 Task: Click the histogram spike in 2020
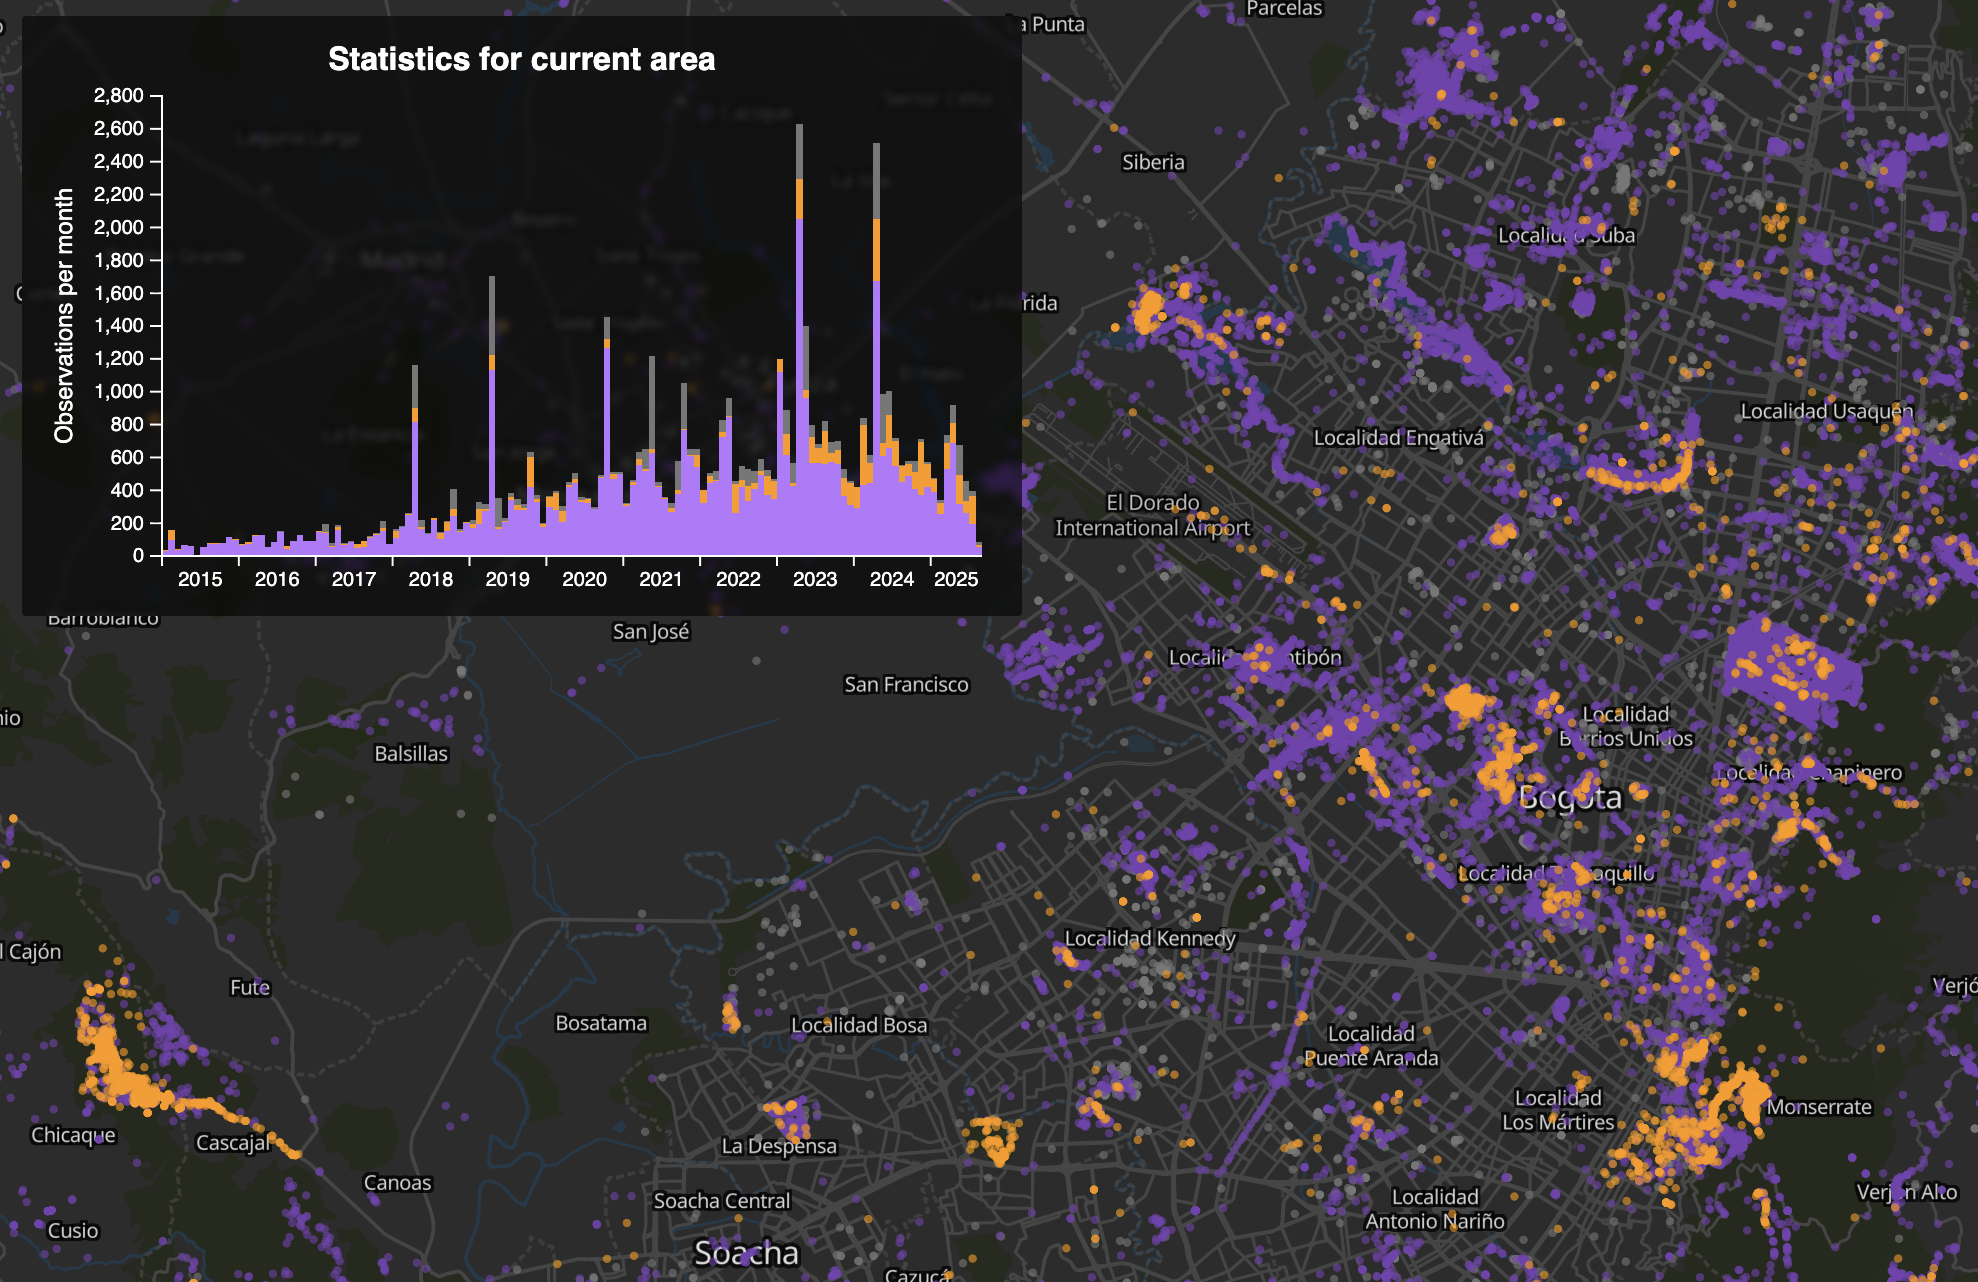607,436
